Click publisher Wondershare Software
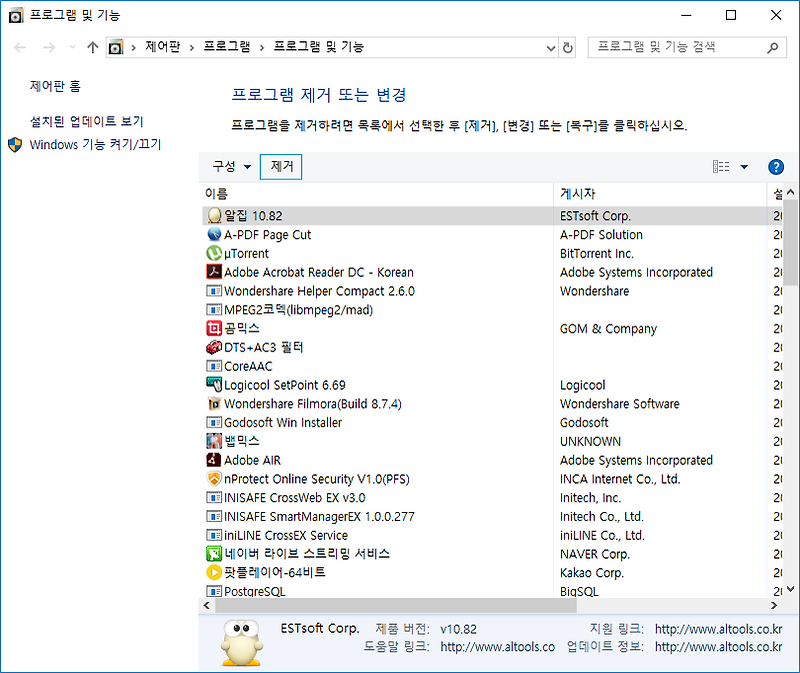 (x=619, y=404)
